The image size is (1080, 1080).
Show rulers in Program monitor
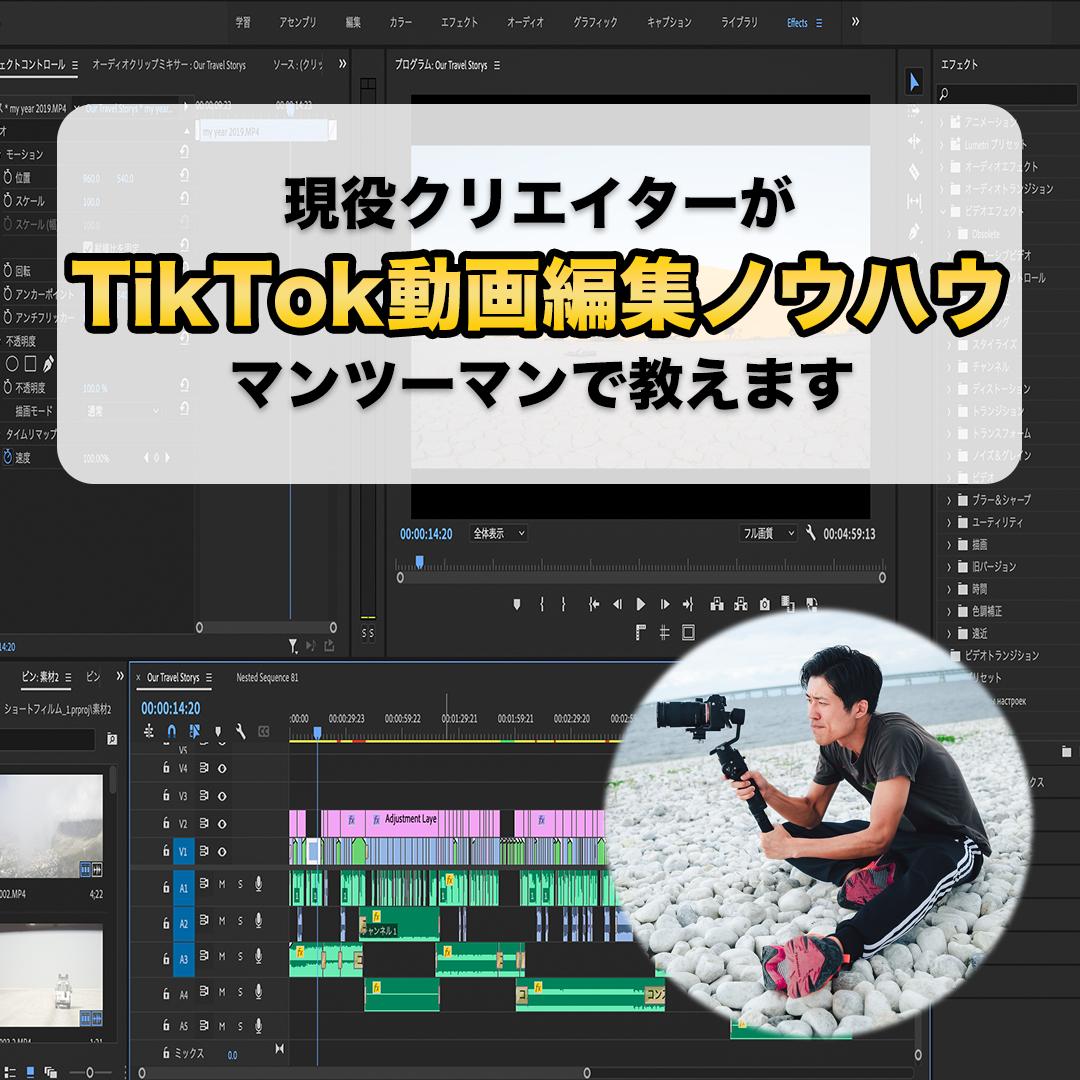(x=641, y=632)
